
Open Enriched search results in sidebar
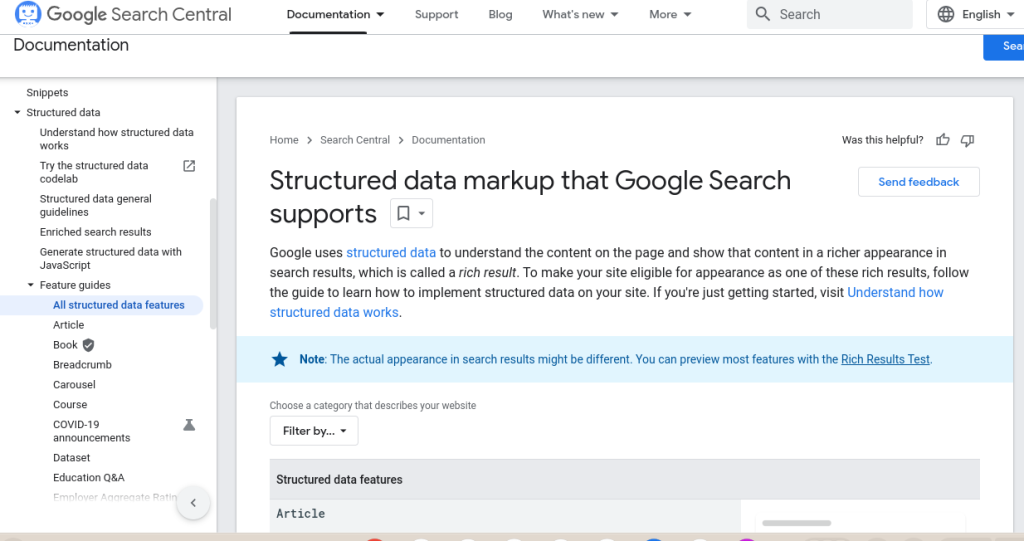(x=95, y=232)
